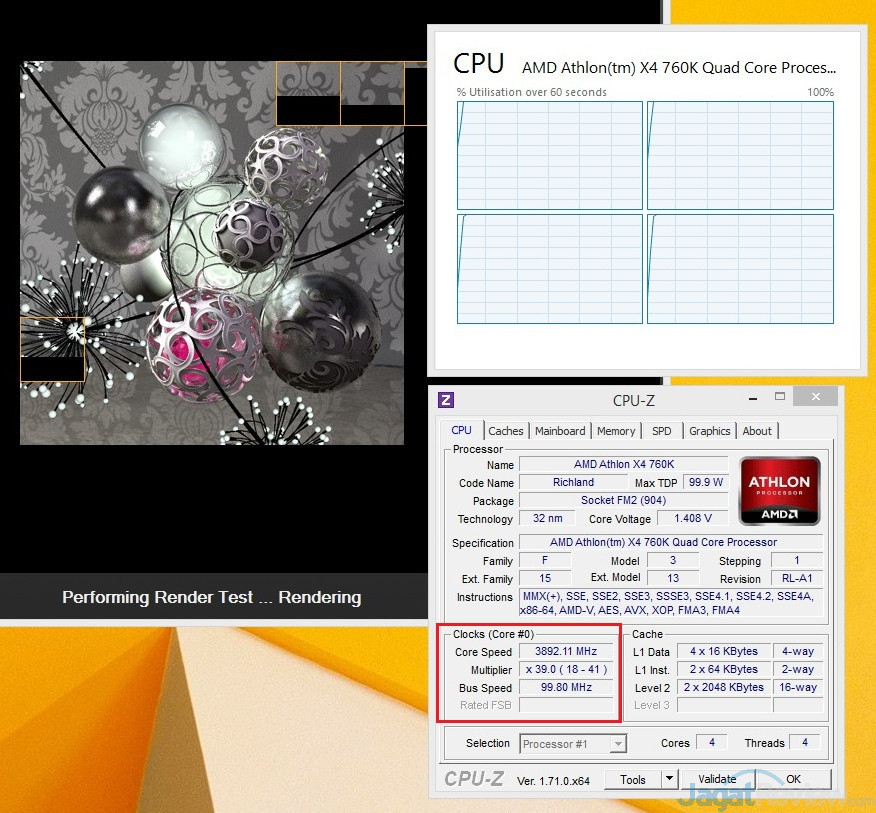The height and width of the screenshot is (813, 876).
Task: Click the Validate button
Action: pyautogui.click(x=717, y=779)
